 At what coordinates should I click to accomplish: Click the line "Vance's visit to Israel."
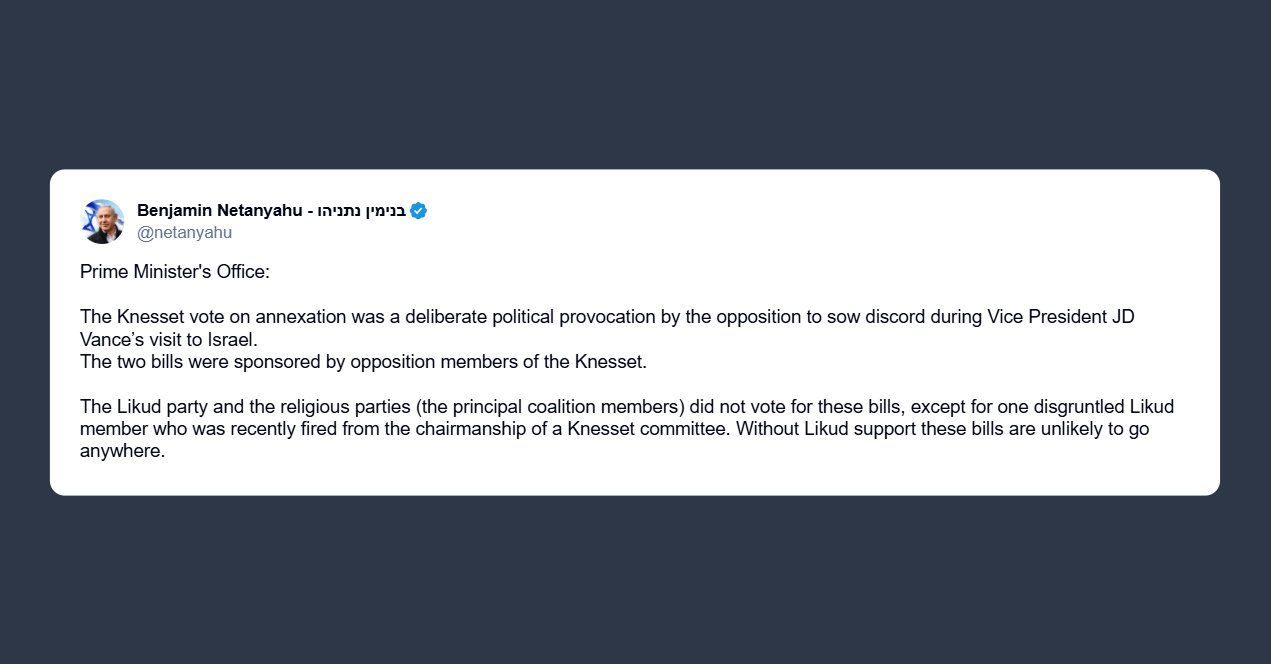click(169, 339)
